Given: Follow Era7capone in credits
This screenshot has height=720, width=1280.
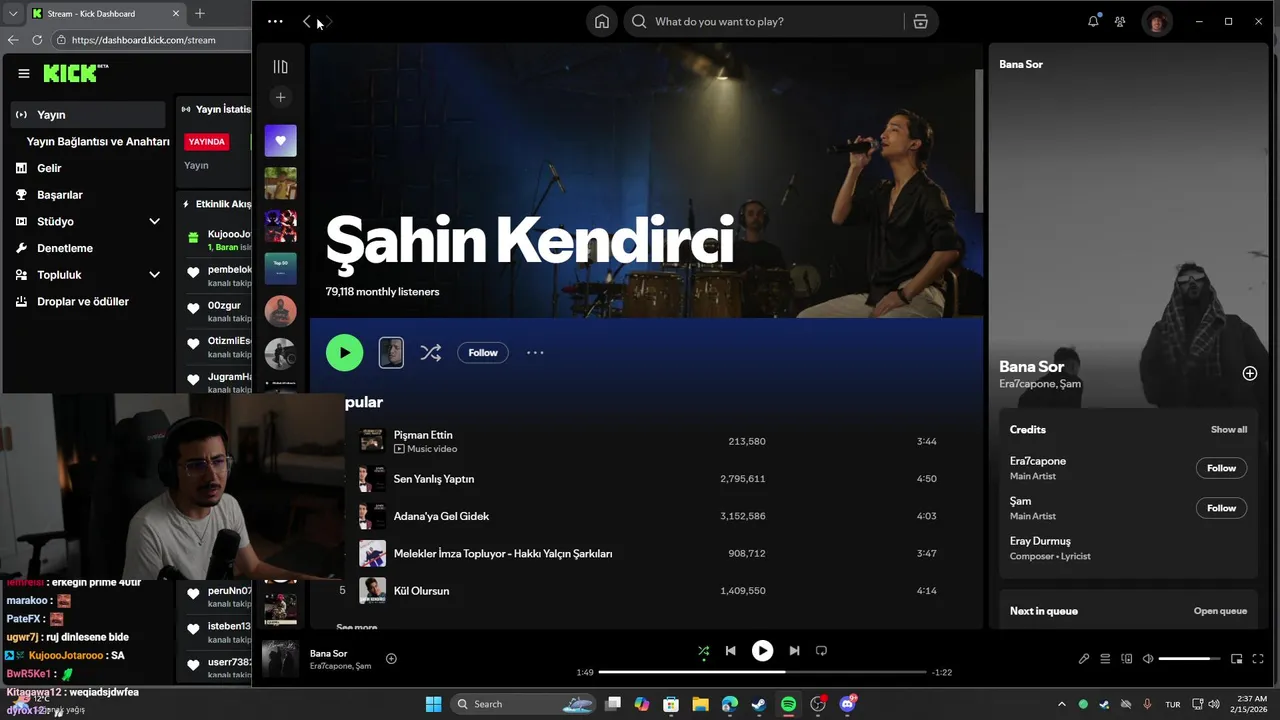Looking at the screenshot, I should (1221, 468).
